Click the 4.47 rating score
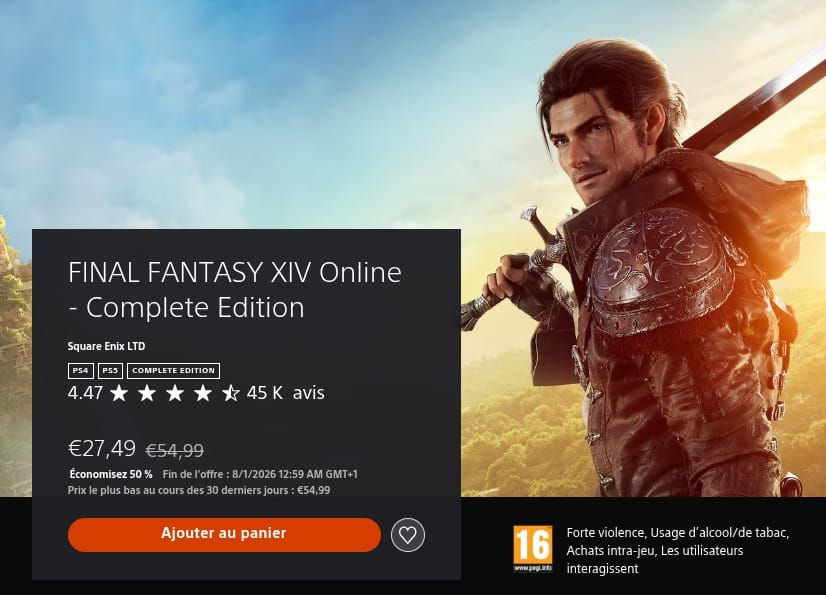This screenshot has height=595, width=826. tap(85, 393)
